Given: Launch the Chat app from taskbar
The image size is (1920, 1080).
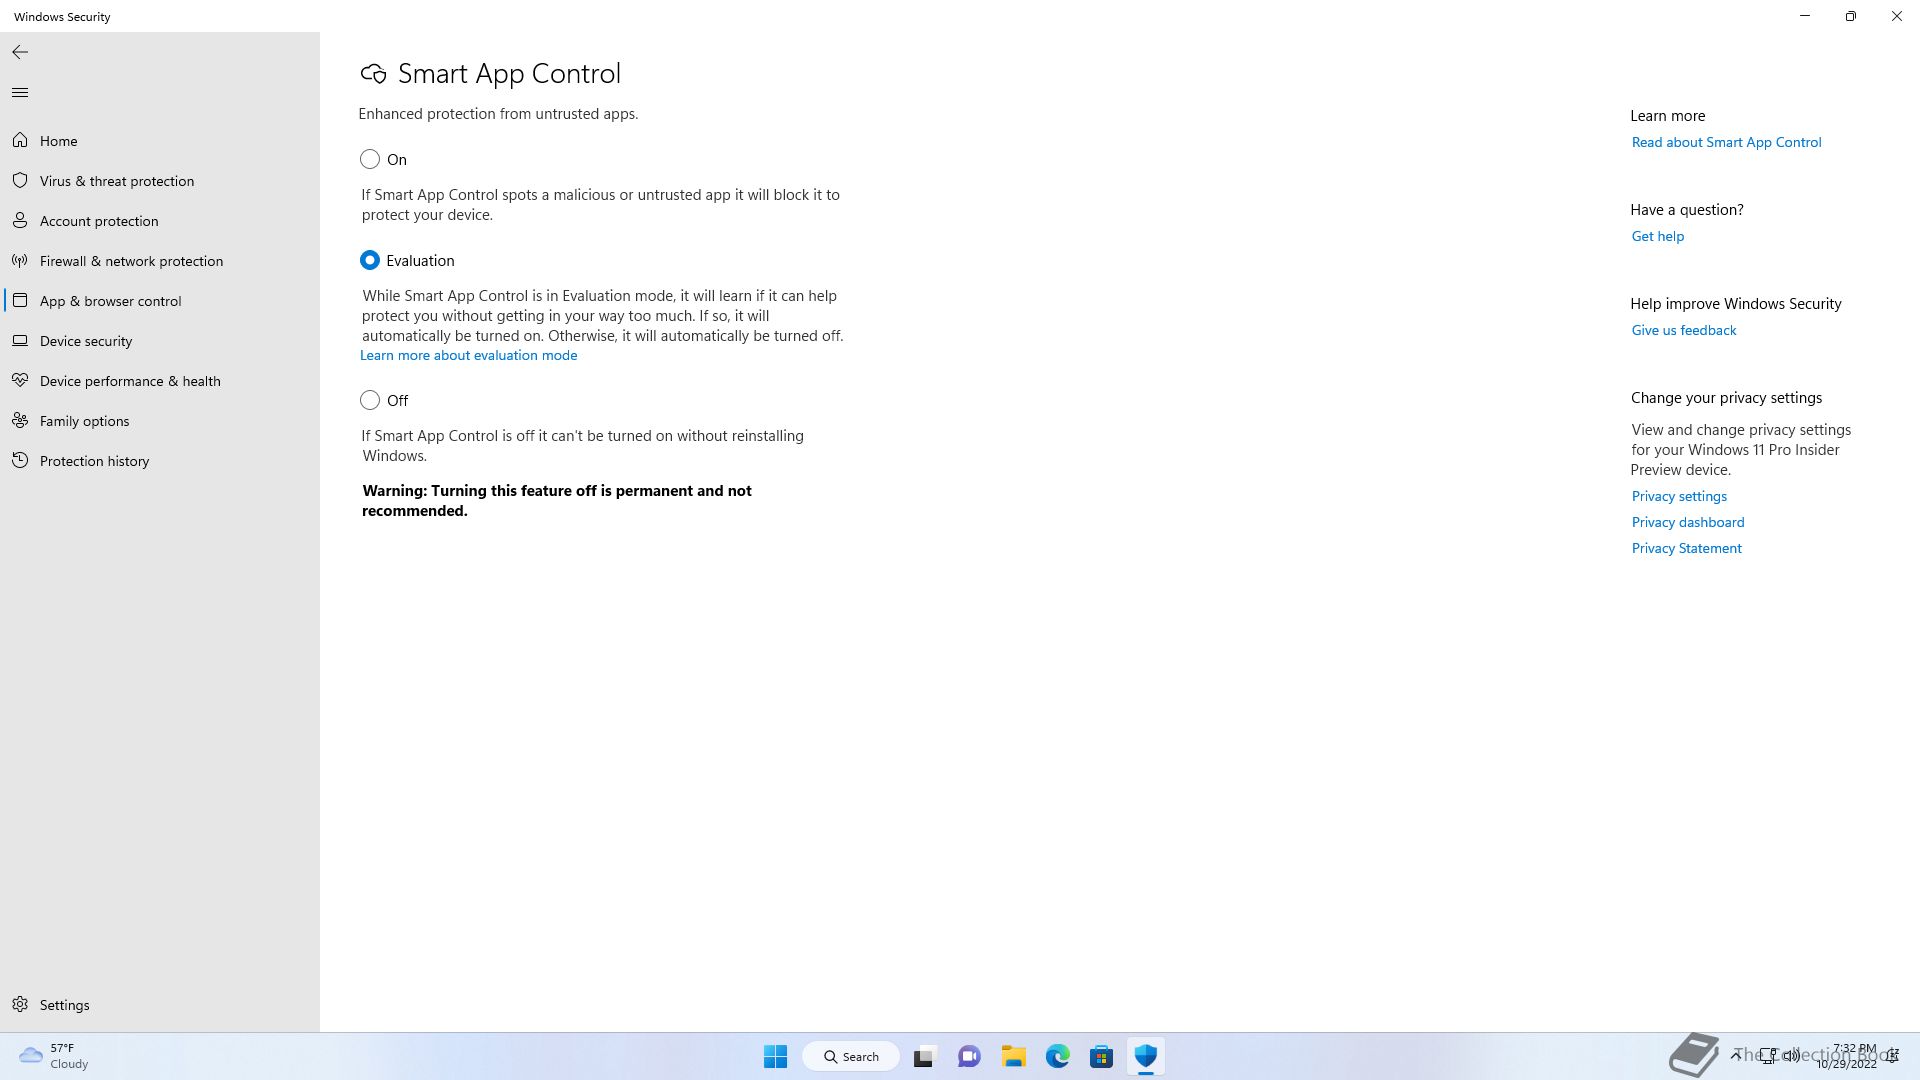Looking at the screenshot, I should click(x=969, y=1056).
